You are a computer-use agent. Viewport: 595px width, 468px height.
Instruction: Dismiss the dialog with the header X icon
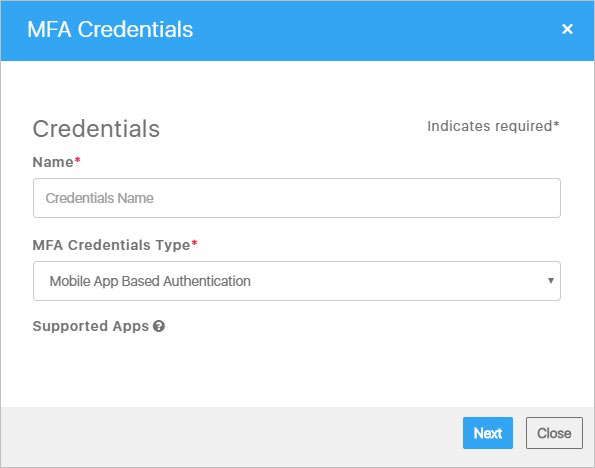coord(567,29)
